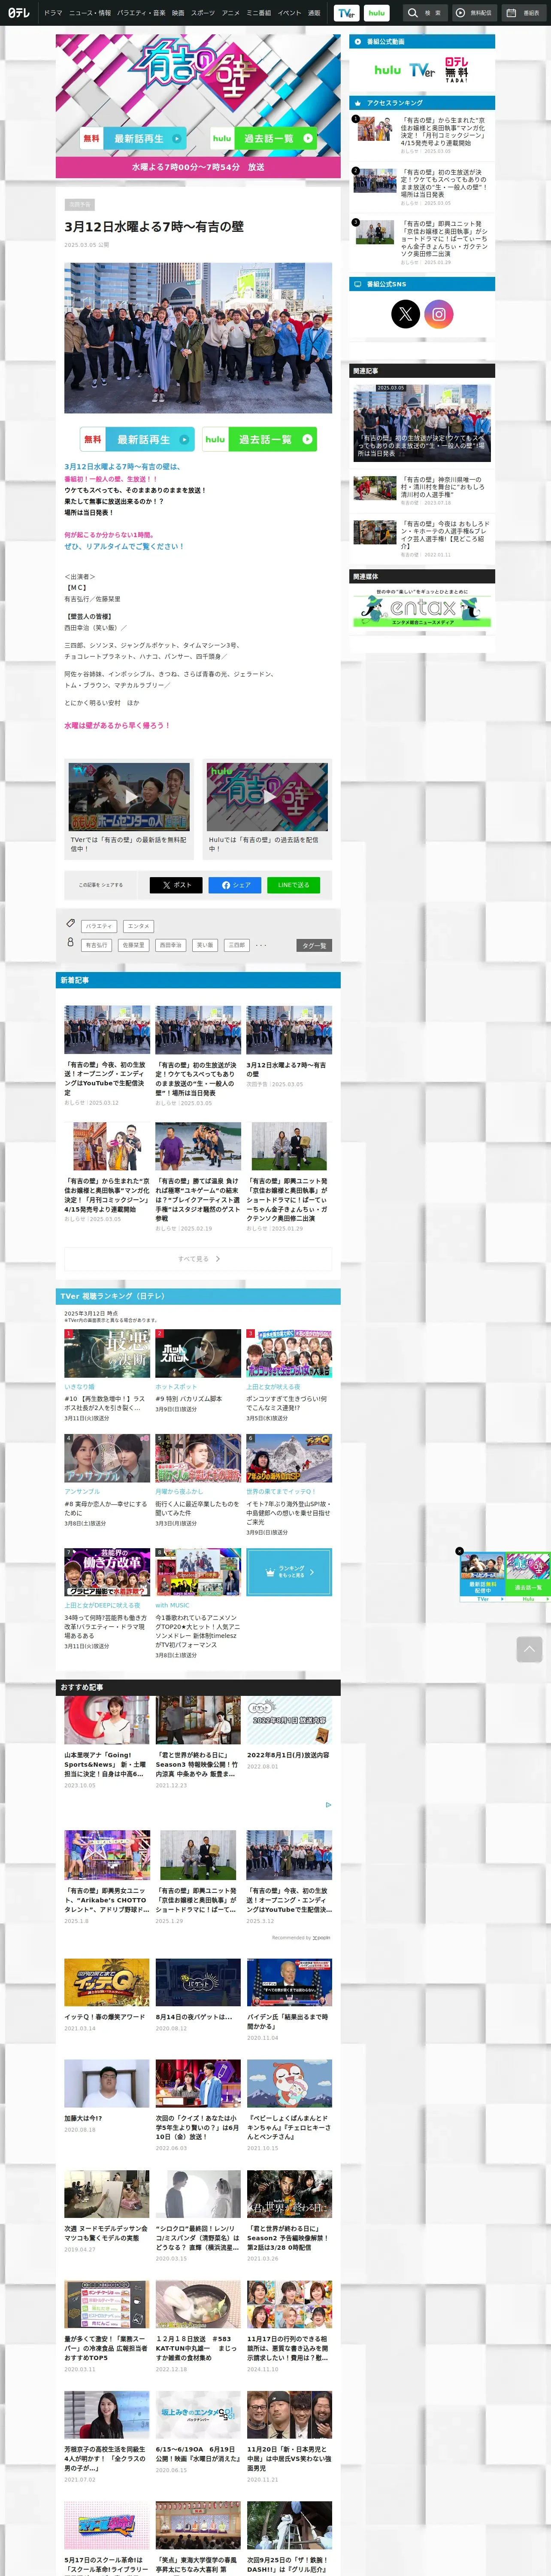551x2576 pixels.
Task: Open ranking item 1 about 月刊コミックゾン manga
Action: pos(422,134)
